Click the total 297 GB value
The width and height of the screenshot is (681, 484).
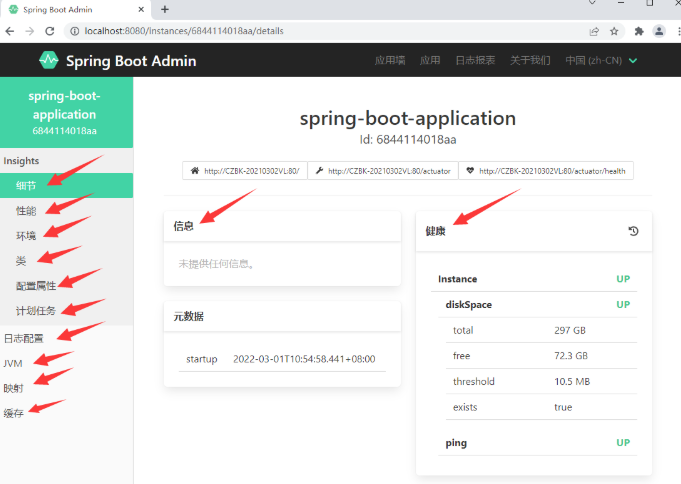(x=570, y=330)
